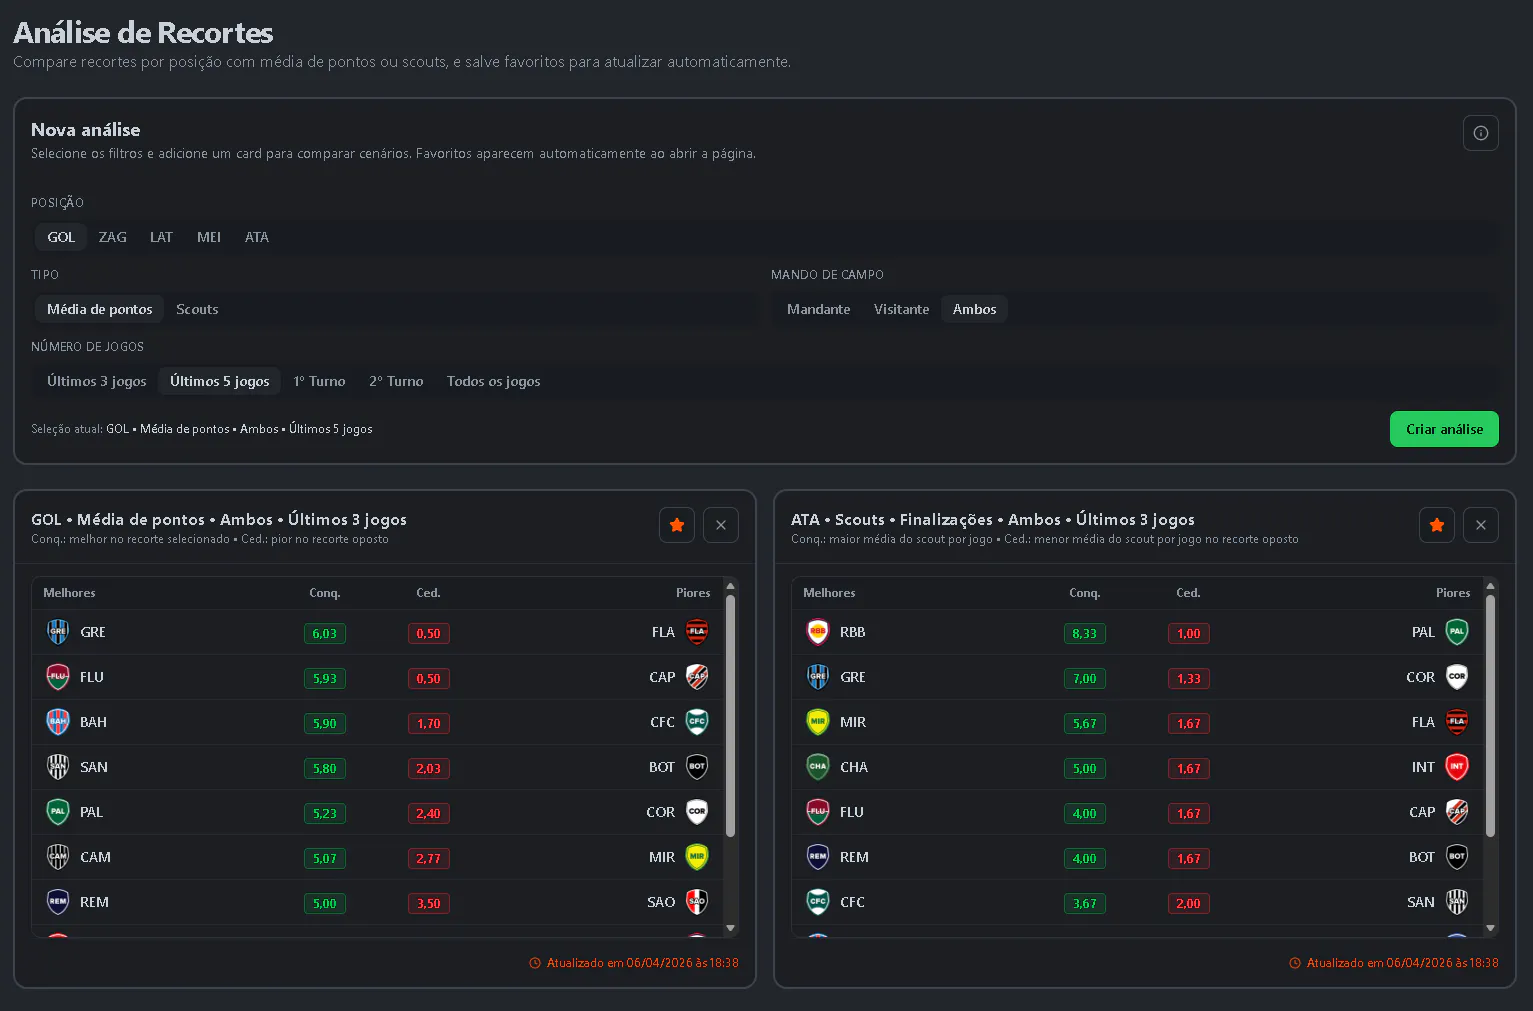
Task: Select the LAT position filter
Action: [x=161, y=237]
